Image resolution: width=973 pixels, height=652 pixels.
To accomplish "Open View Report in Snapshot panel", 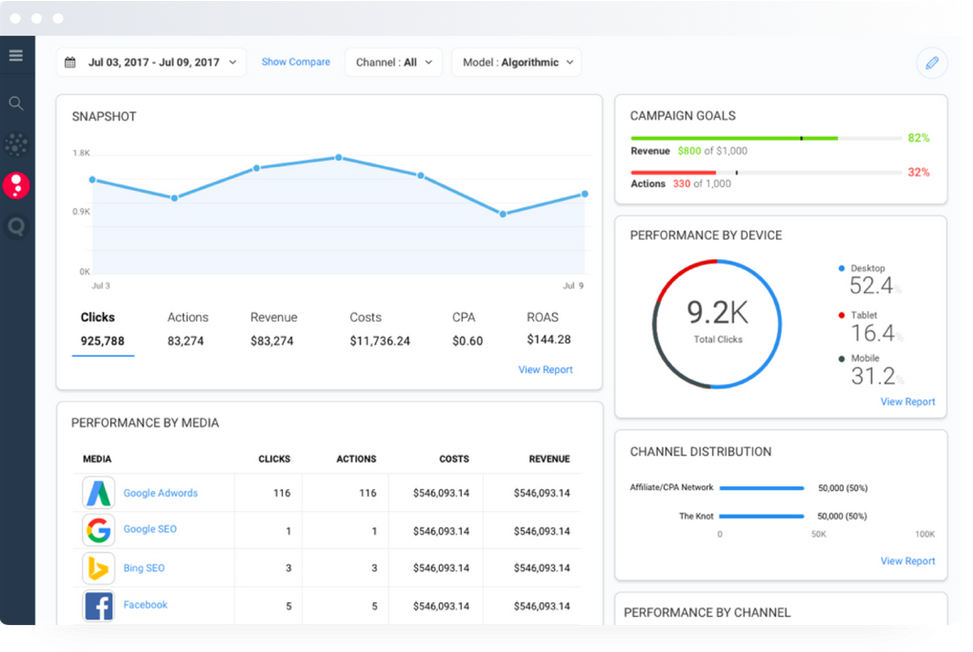I will (545, 370).
